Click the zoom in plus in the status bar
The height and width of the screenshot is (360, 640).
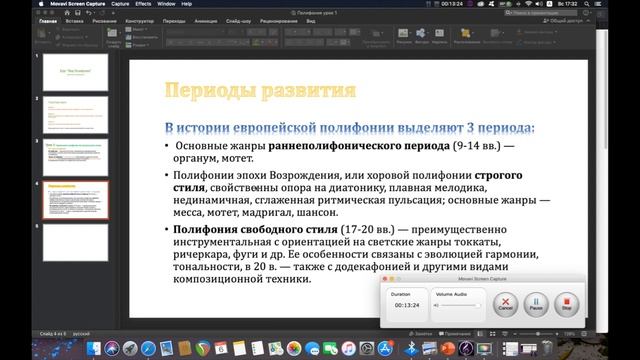pos(557,334)
